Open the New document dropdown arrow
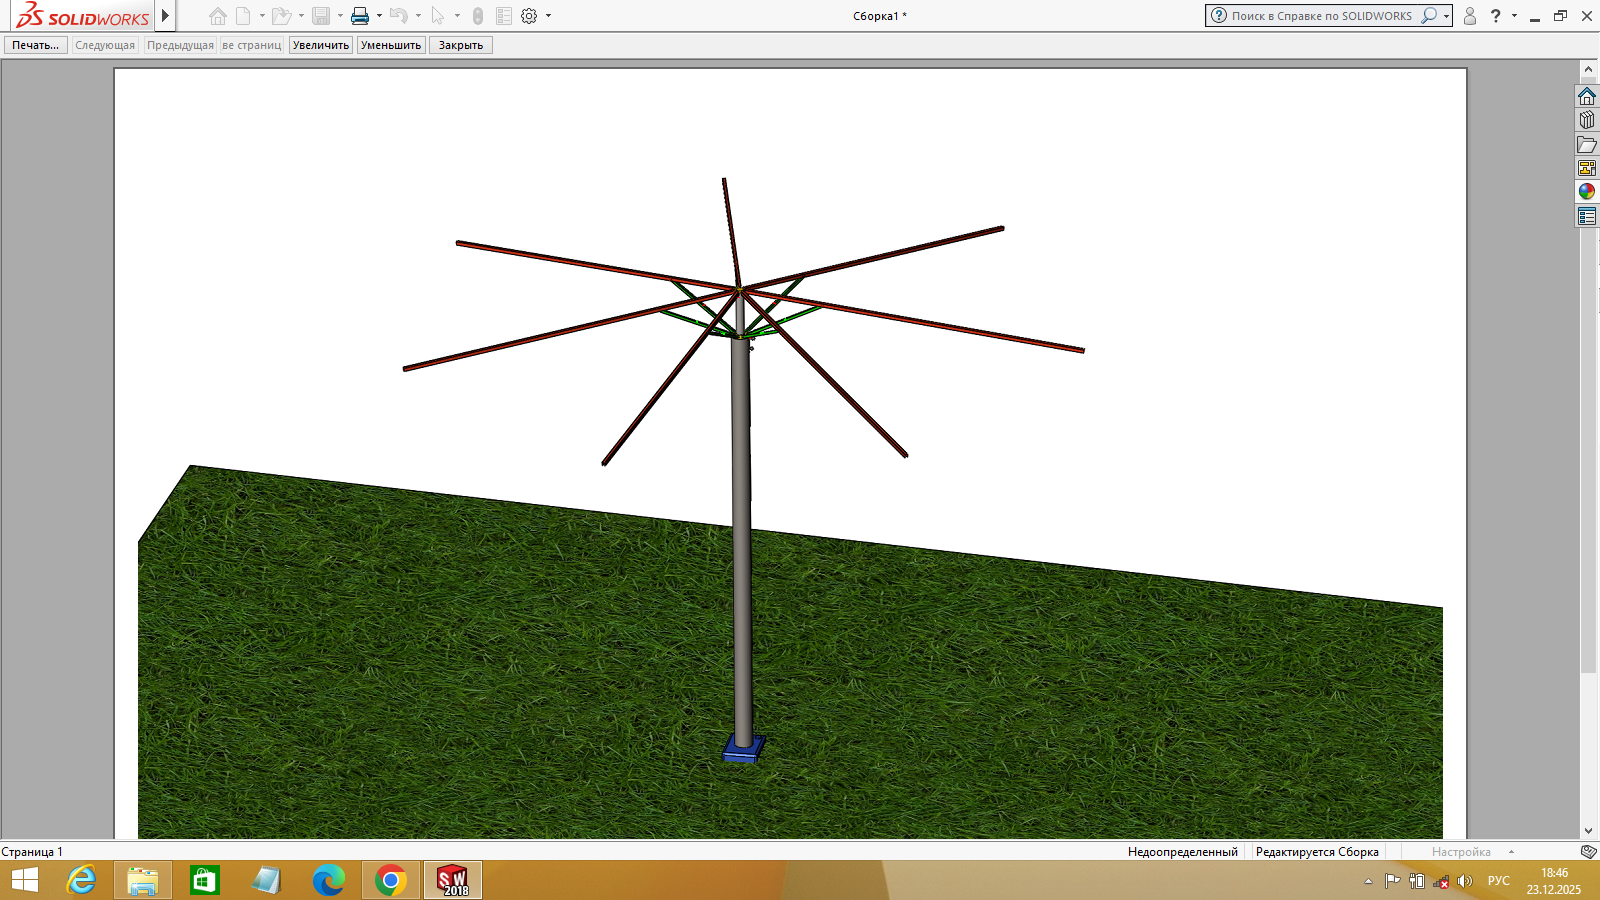The height and width of the screenshot is (900, 1600). point(262,16)
